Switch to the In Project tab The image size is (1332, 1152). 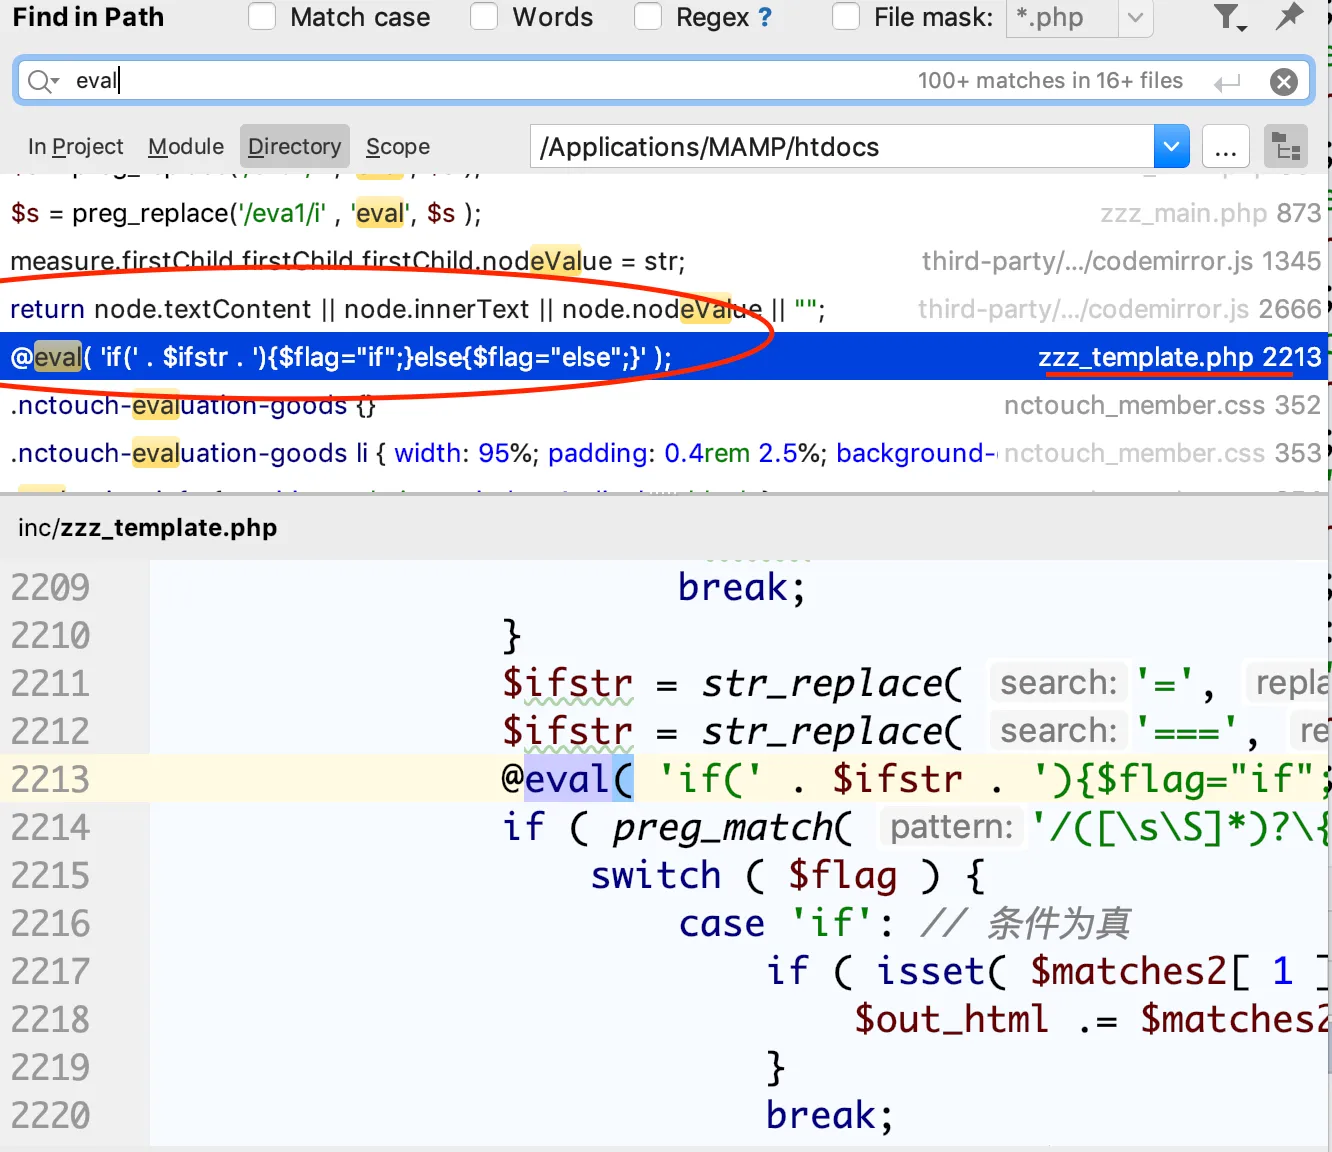(75, 147)
